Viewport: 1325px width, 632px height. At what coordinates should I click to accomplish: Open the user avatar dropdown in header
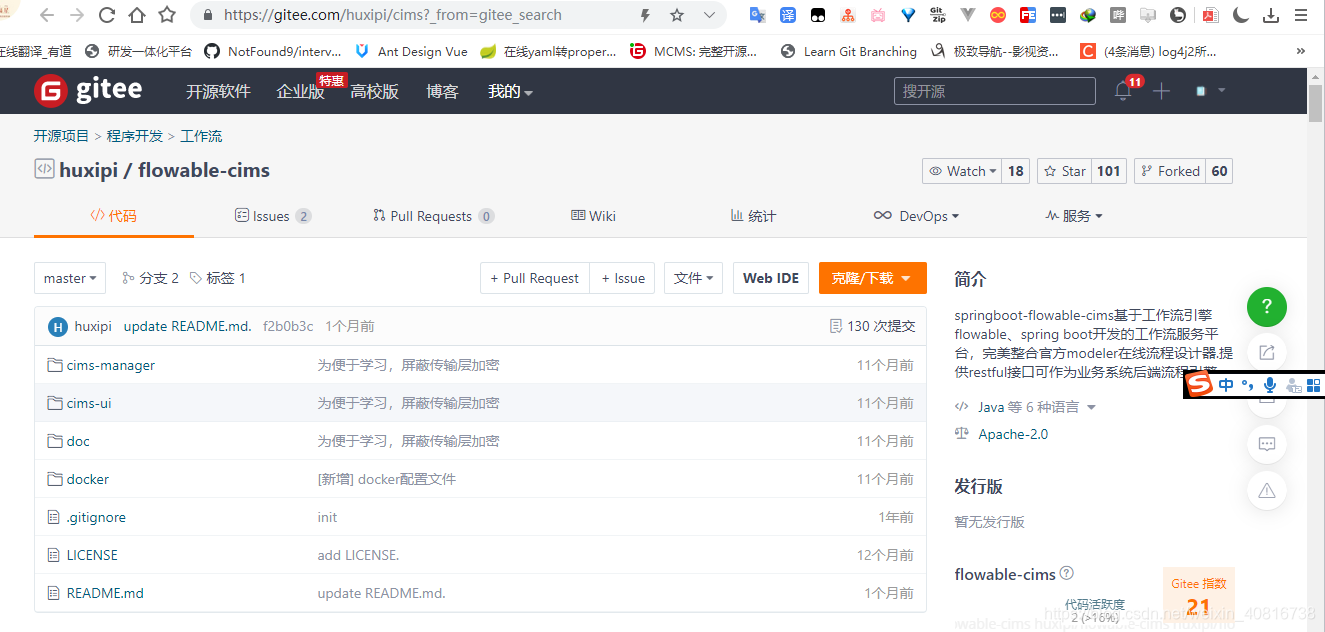click(x=1210, y=91)
